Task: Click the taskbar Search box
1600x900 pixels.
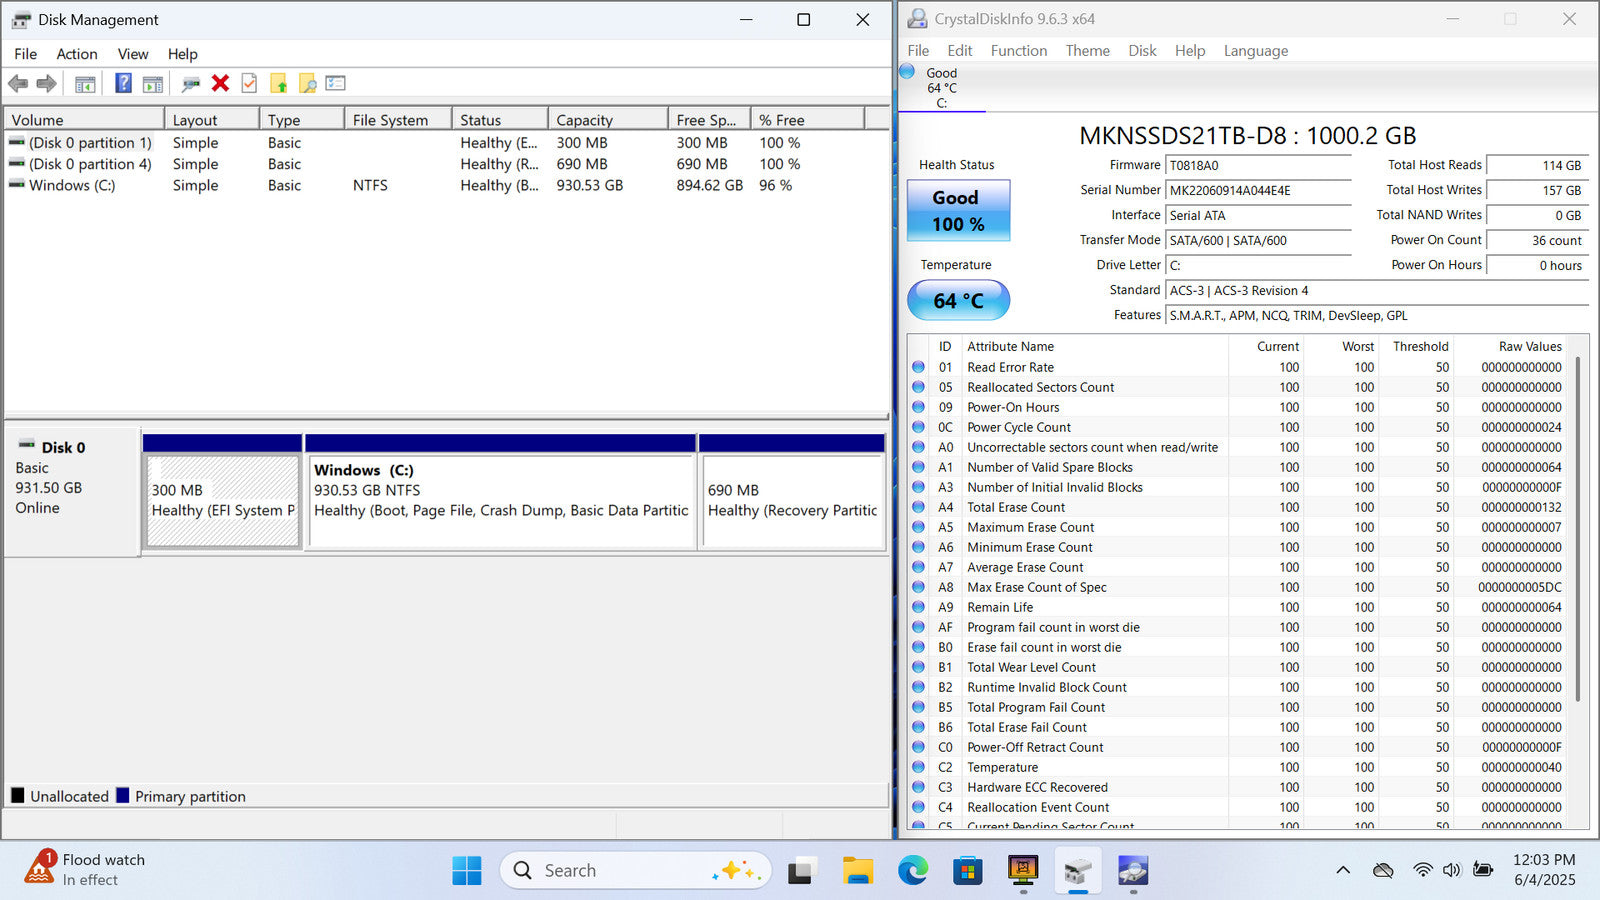Action: pyautogui.click(x=636, y=871)
